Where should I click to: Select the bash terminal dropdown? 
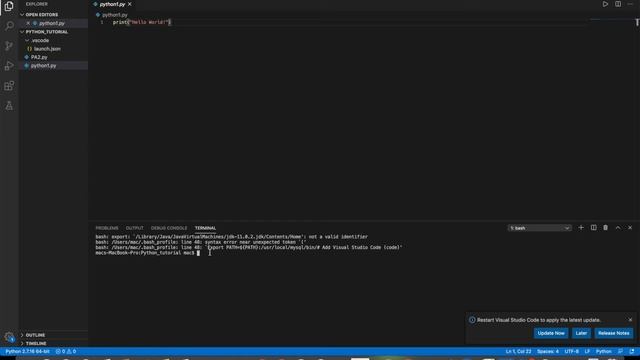539,228
